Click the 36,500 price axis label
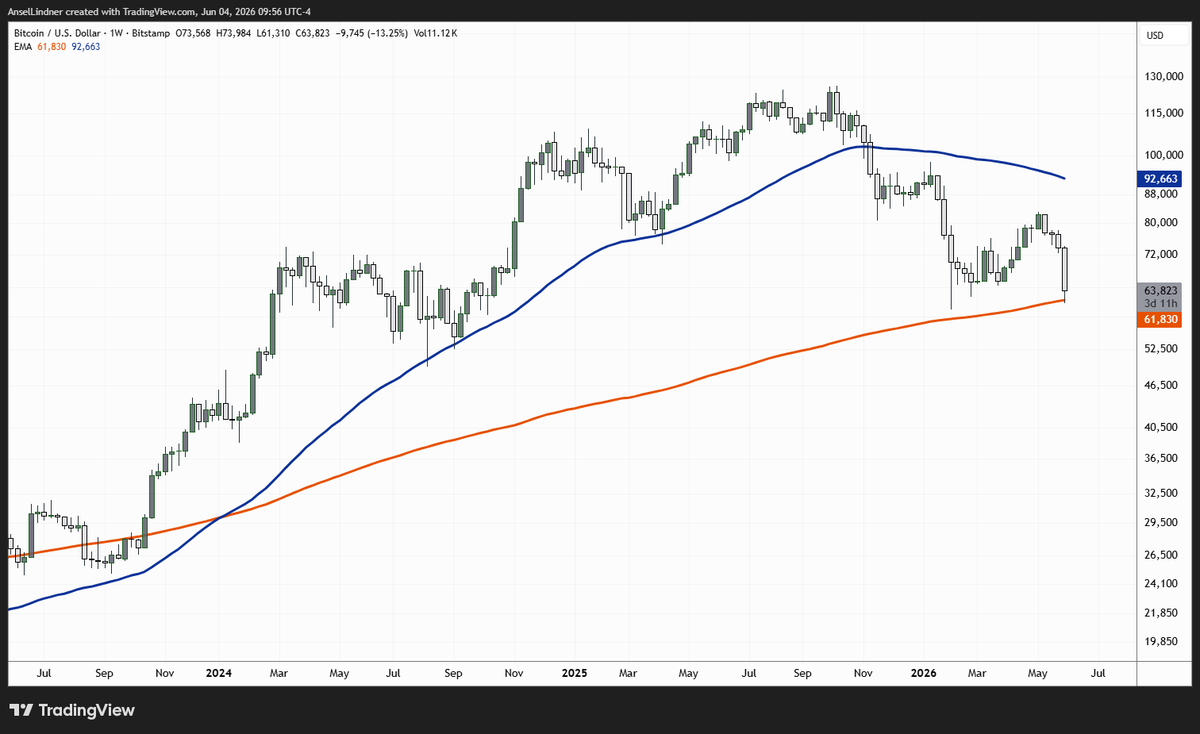 [x=1163, y=458]
